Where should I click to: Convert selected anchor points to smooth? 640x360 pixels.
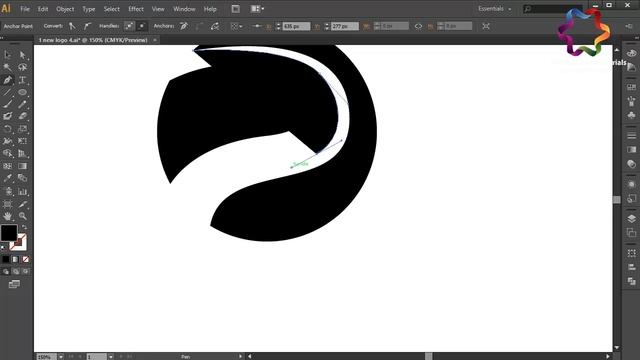point(87,26)
